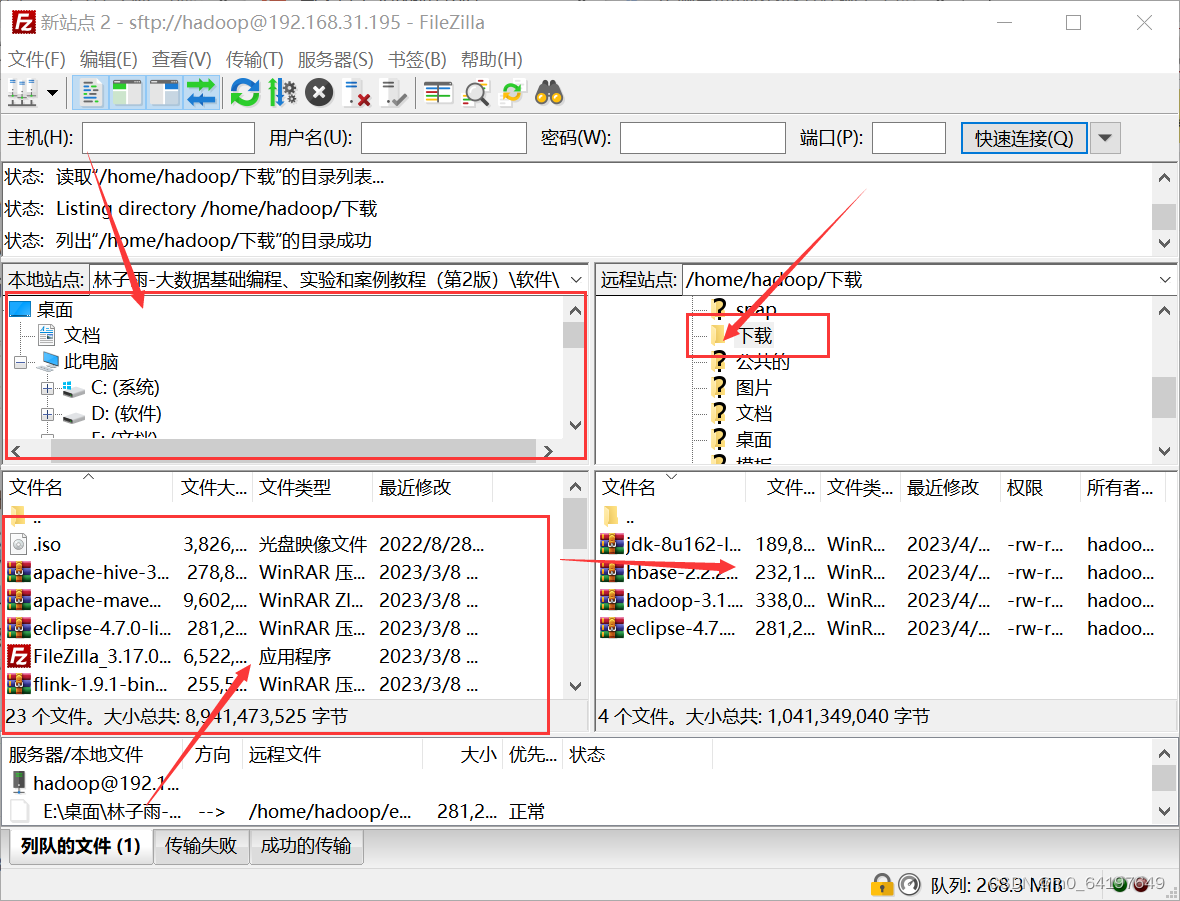Collapse the 此电脑 tree node

[x=20, y=363]
